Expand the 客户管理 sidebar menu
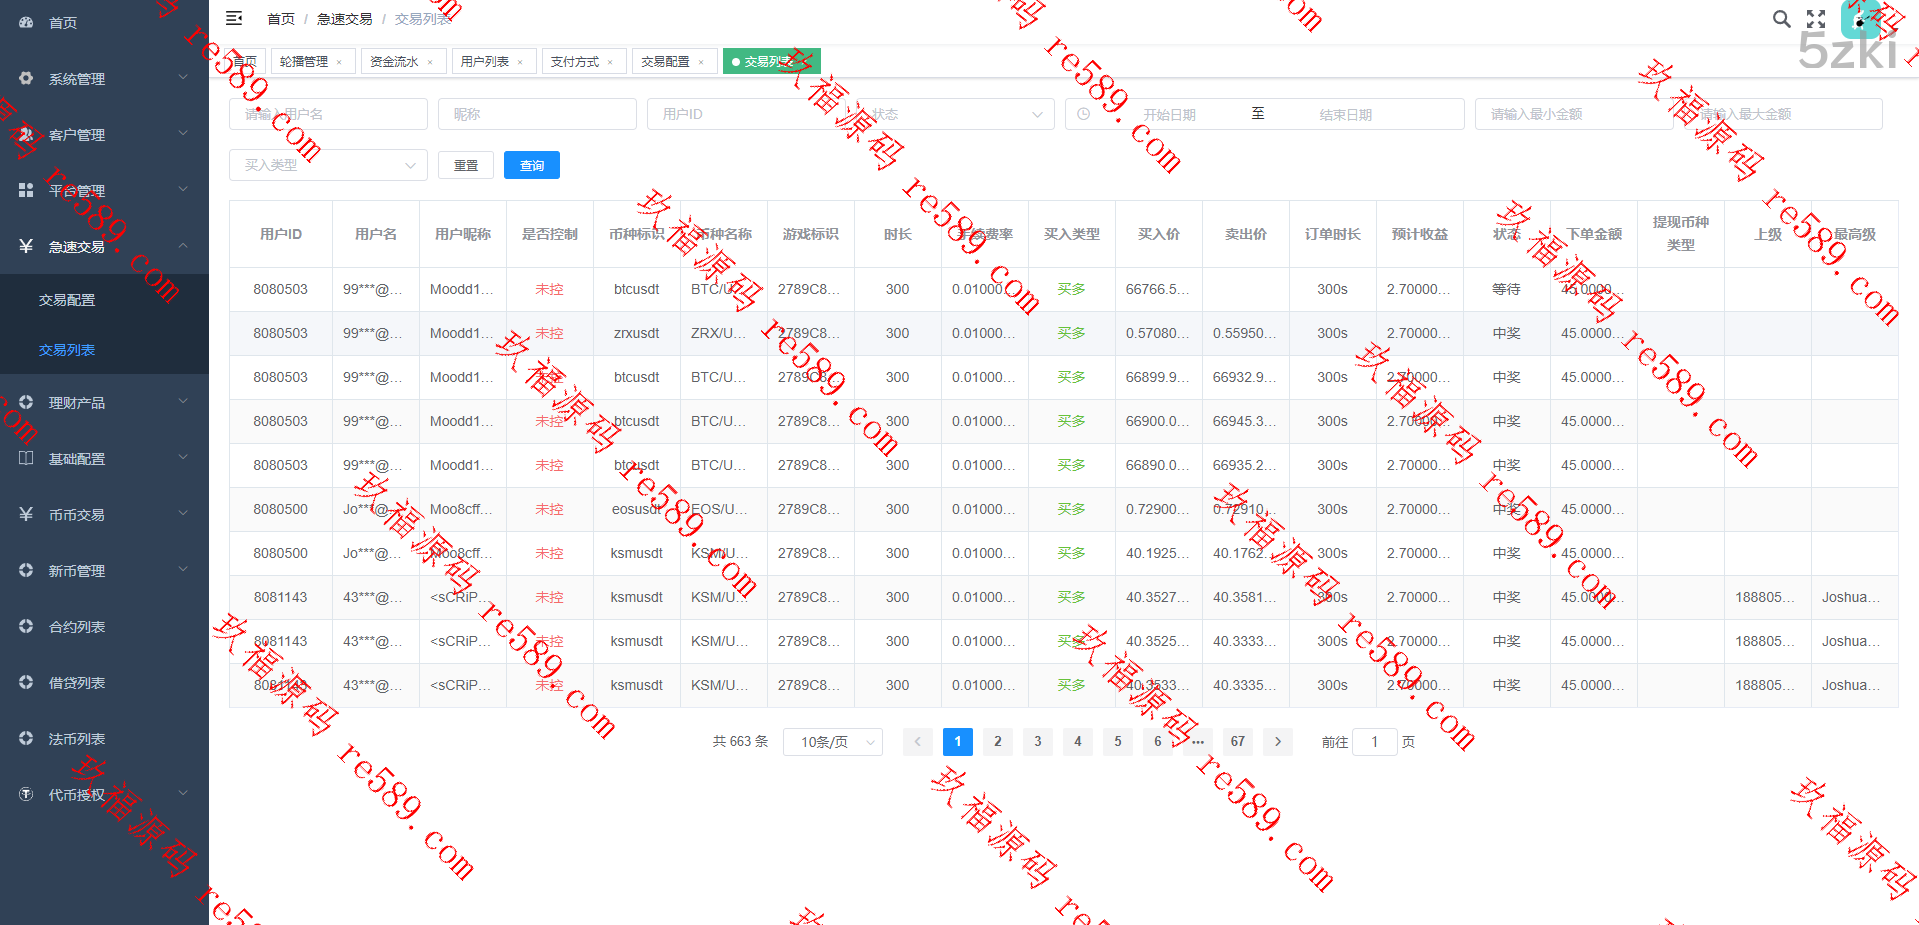Image resolution: width=1919 pixels, height=925 pixels. tap(104, 134)
